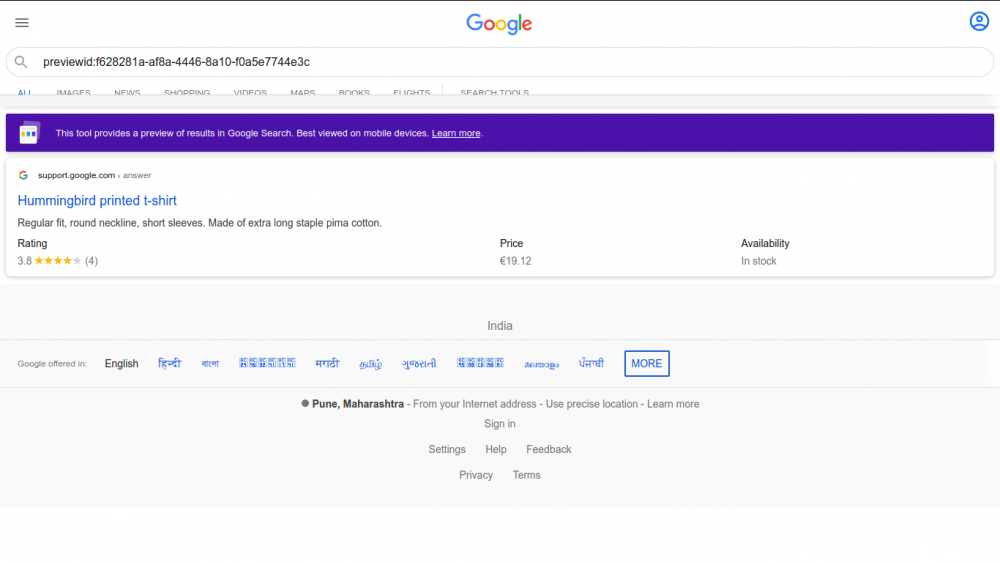The width and height of the screenshot is (1000, 563).
Task: Open Search Tools
Action: point(495,92)
